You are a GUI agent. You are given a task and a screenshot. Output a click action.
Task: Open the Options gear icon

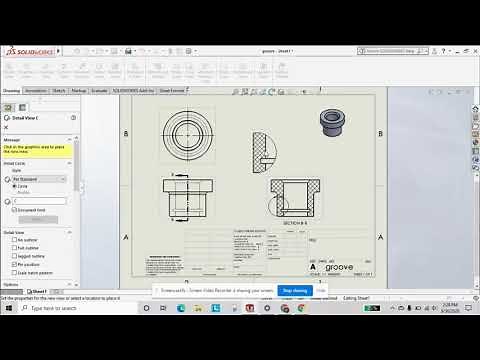189,51
